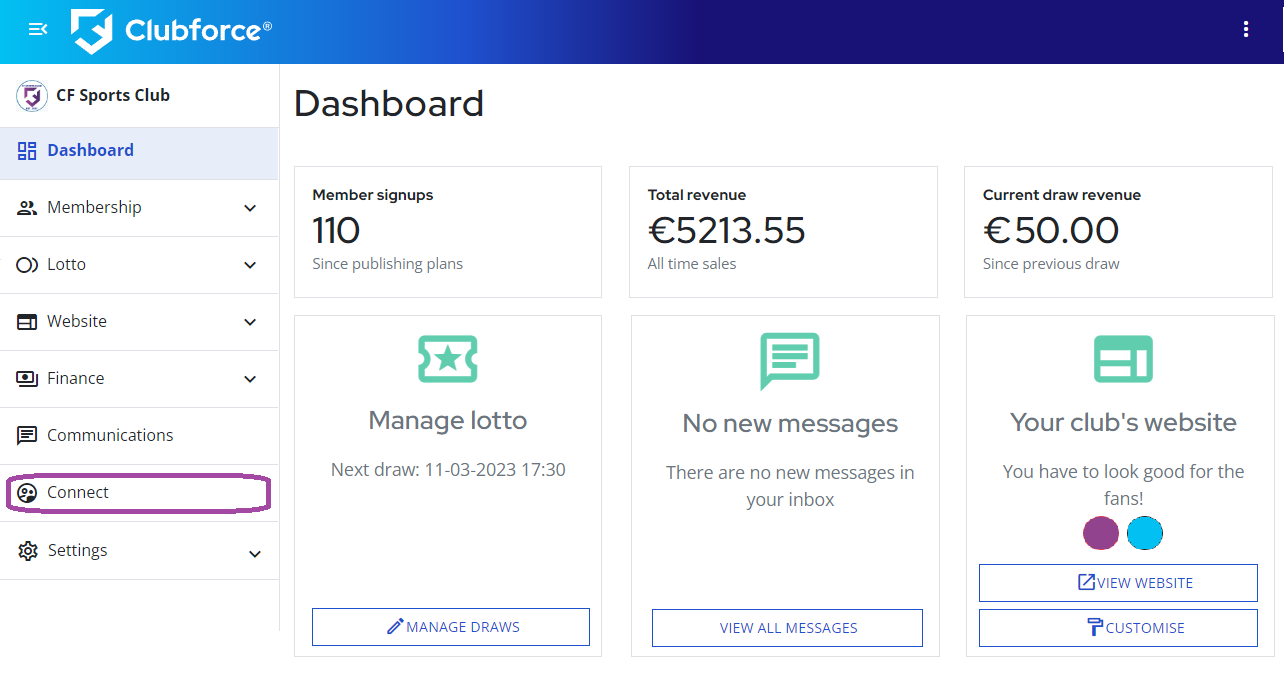This screenshot has width=1284, height=694.
Task: Click the Settings gear icon in sidebar
Action: tap(28, 551)
